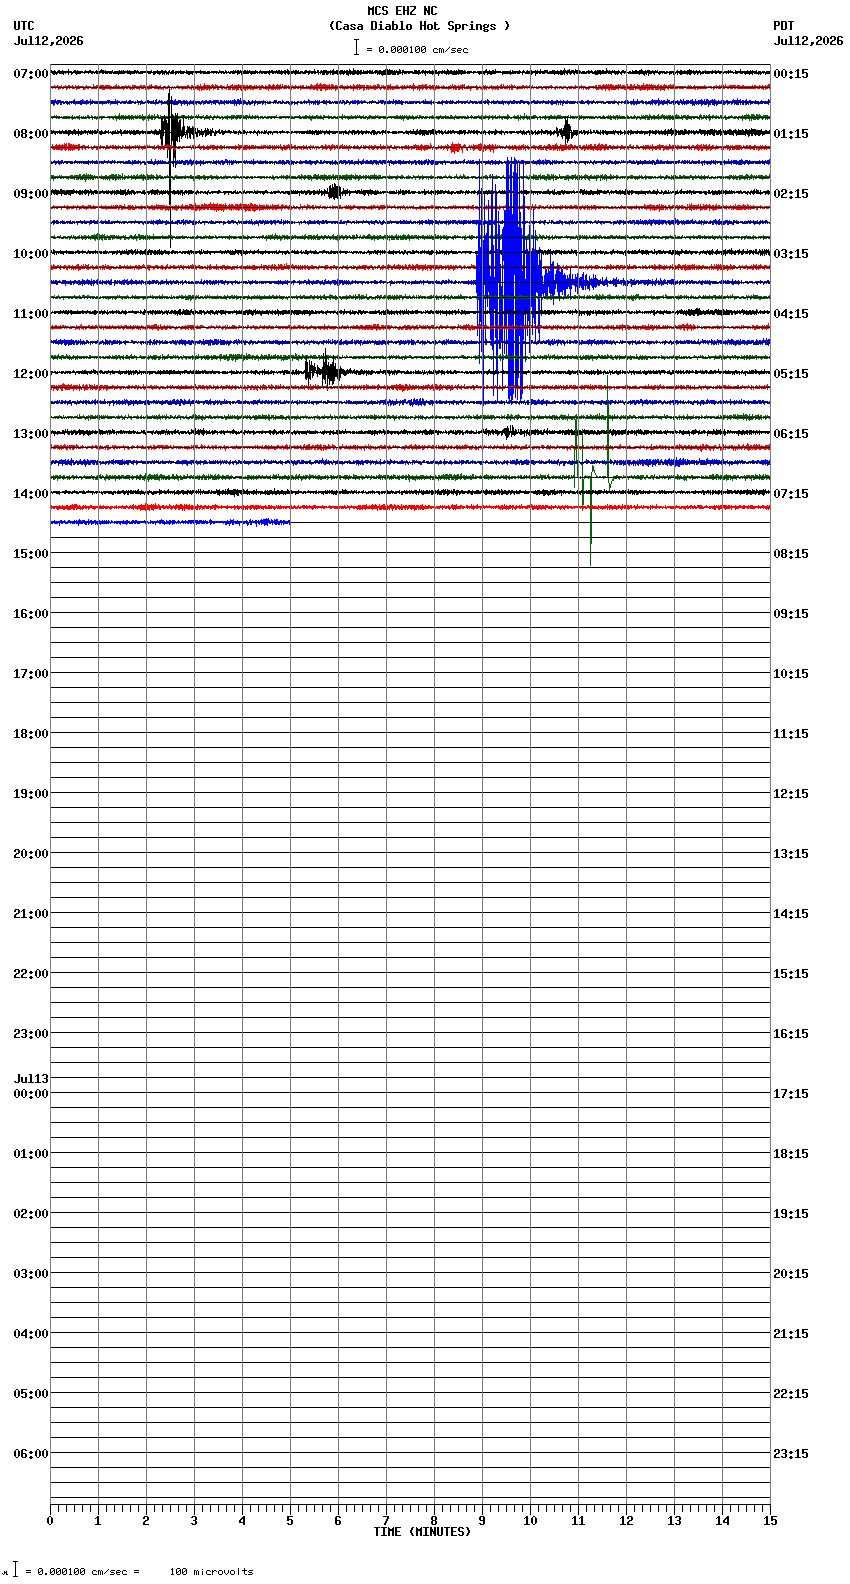Viewport: 850px width, 1584px height.
Task: Click the 'PDT' label at top right
Action: coord(784,26)
